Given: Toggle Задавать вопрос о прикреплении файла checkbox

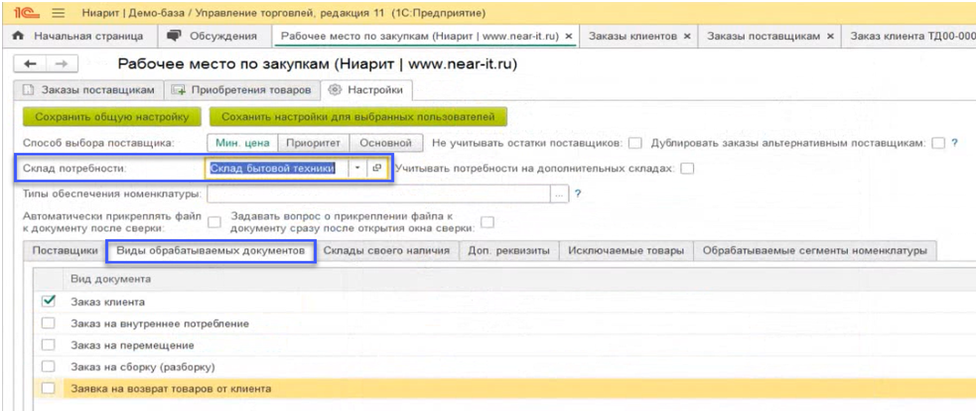Looking at the screenshot, I should coord(487,222).
